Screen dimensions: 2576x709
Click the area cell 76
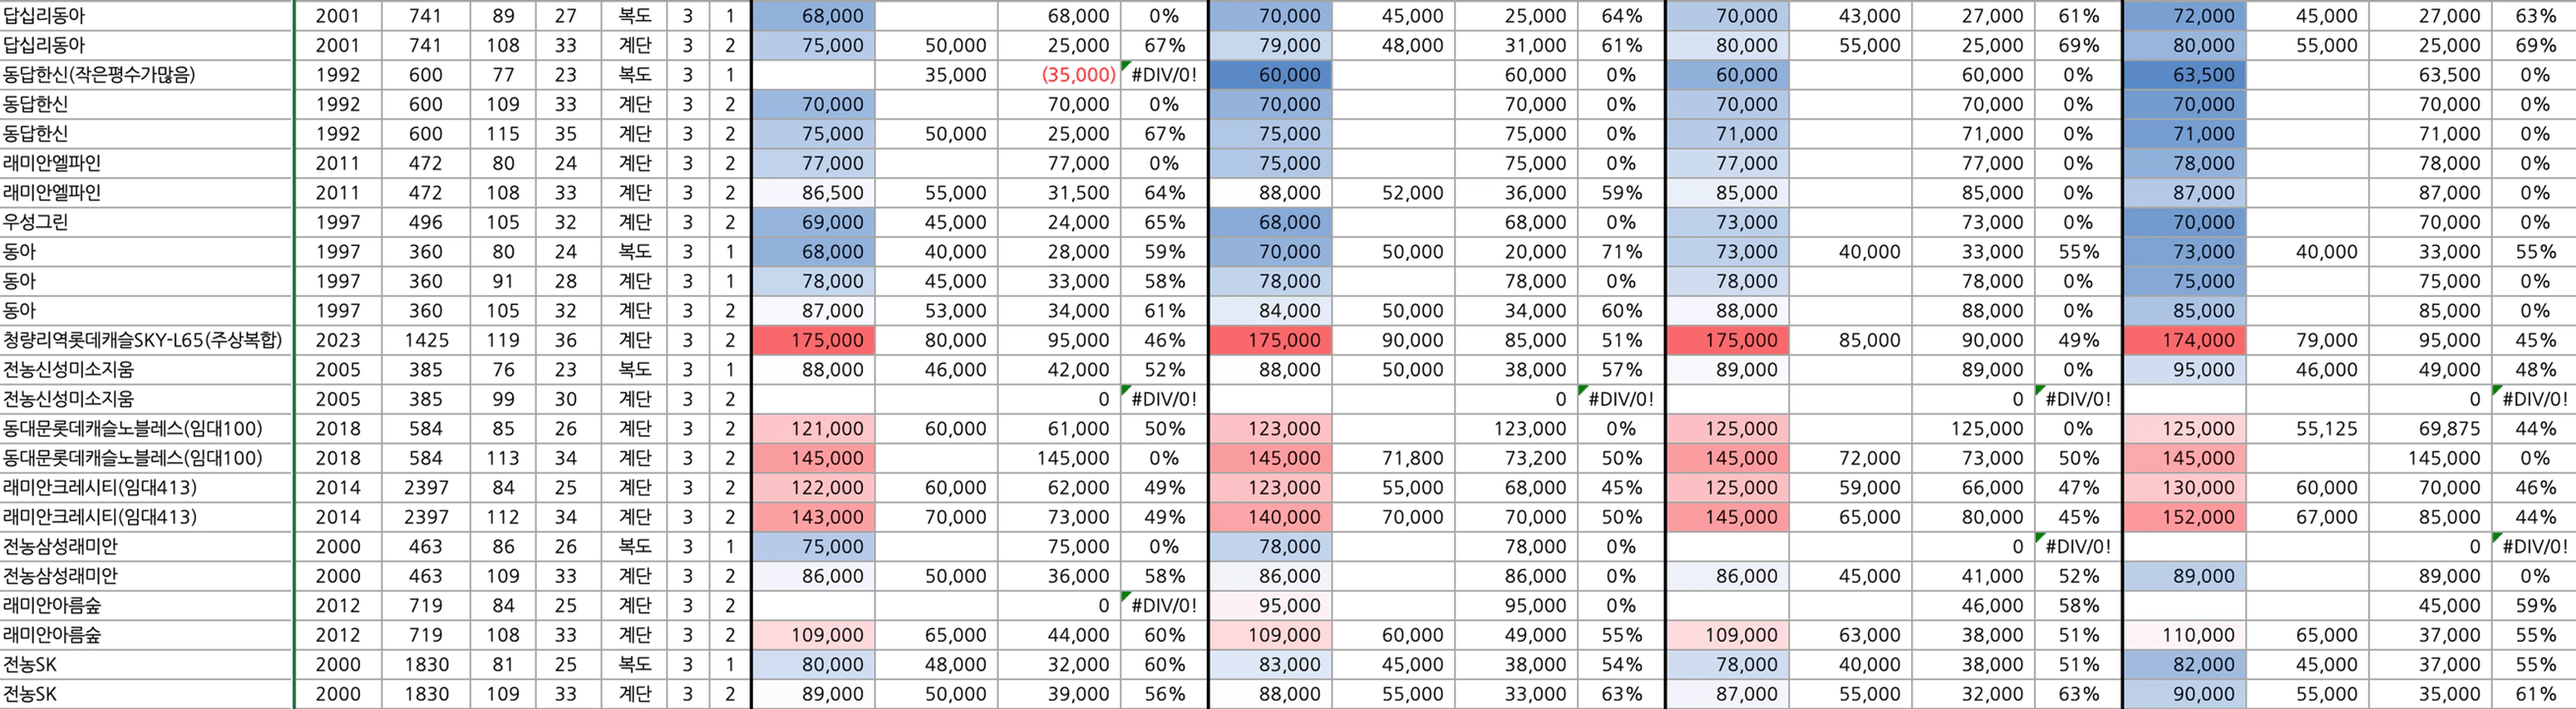coord(503,370)
